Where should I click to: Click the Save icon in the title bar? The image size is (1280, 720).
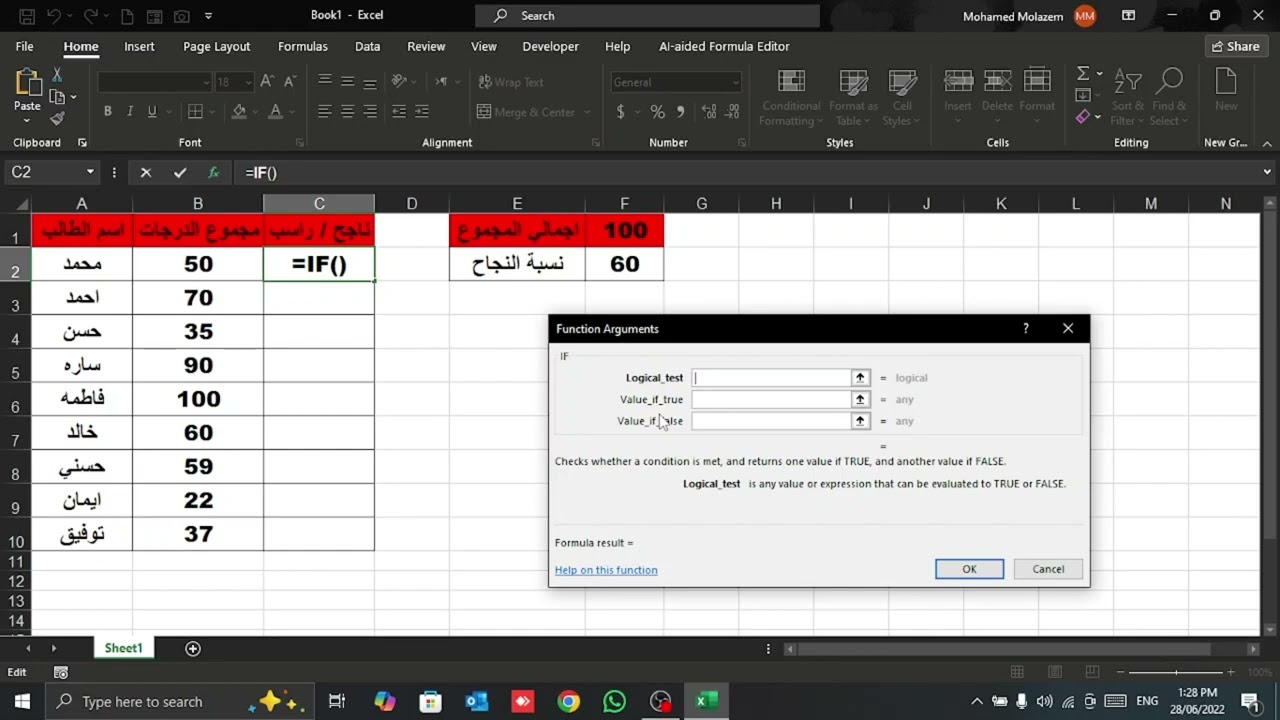tap(27, 16)
